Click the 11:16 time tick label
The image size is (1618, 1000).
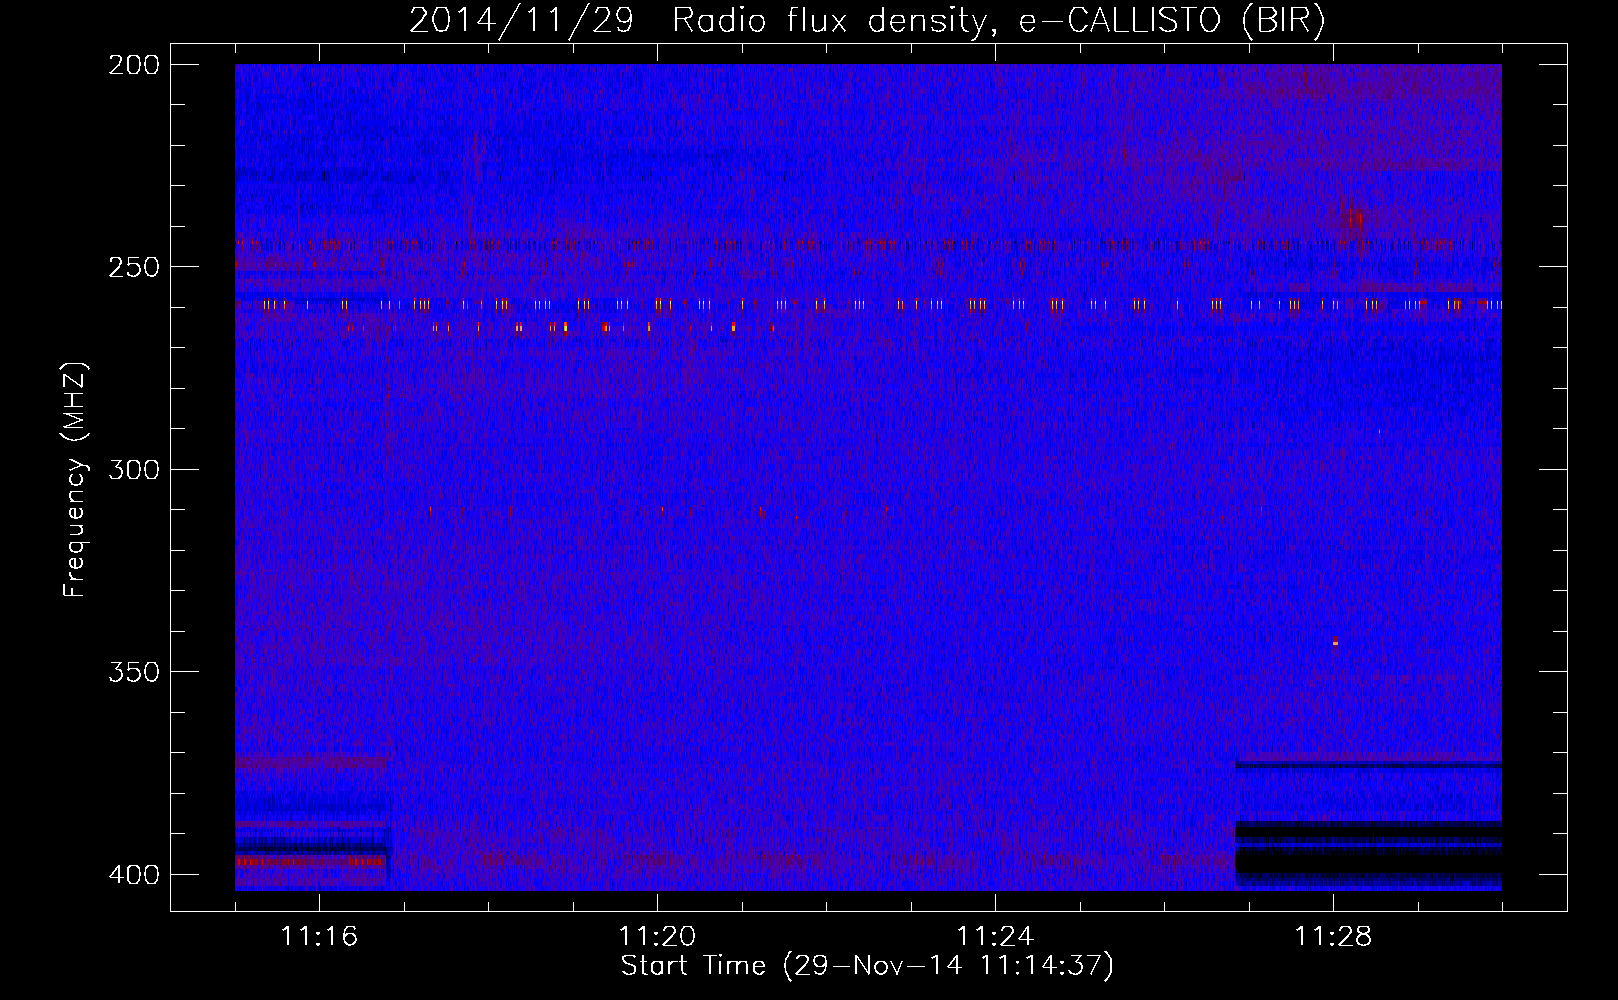pos(319,936)
